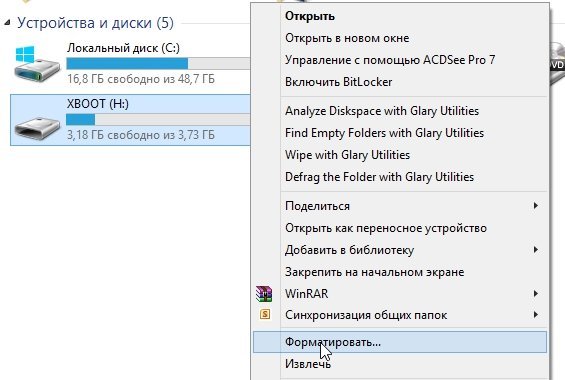Image resolution: width=565 pixels, height=380 pixels.
Task: Click the shared folders sync icon
Action: 265,314
